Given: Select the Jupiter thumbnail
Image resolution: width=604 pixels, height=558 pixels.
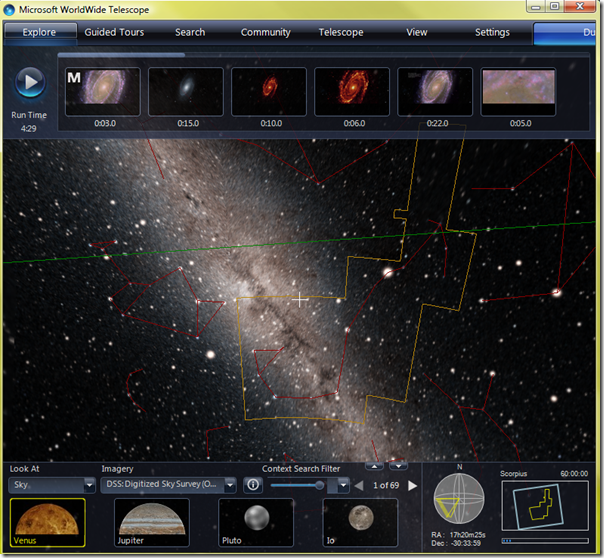Looking at the screenshot, I should [152, 523].
